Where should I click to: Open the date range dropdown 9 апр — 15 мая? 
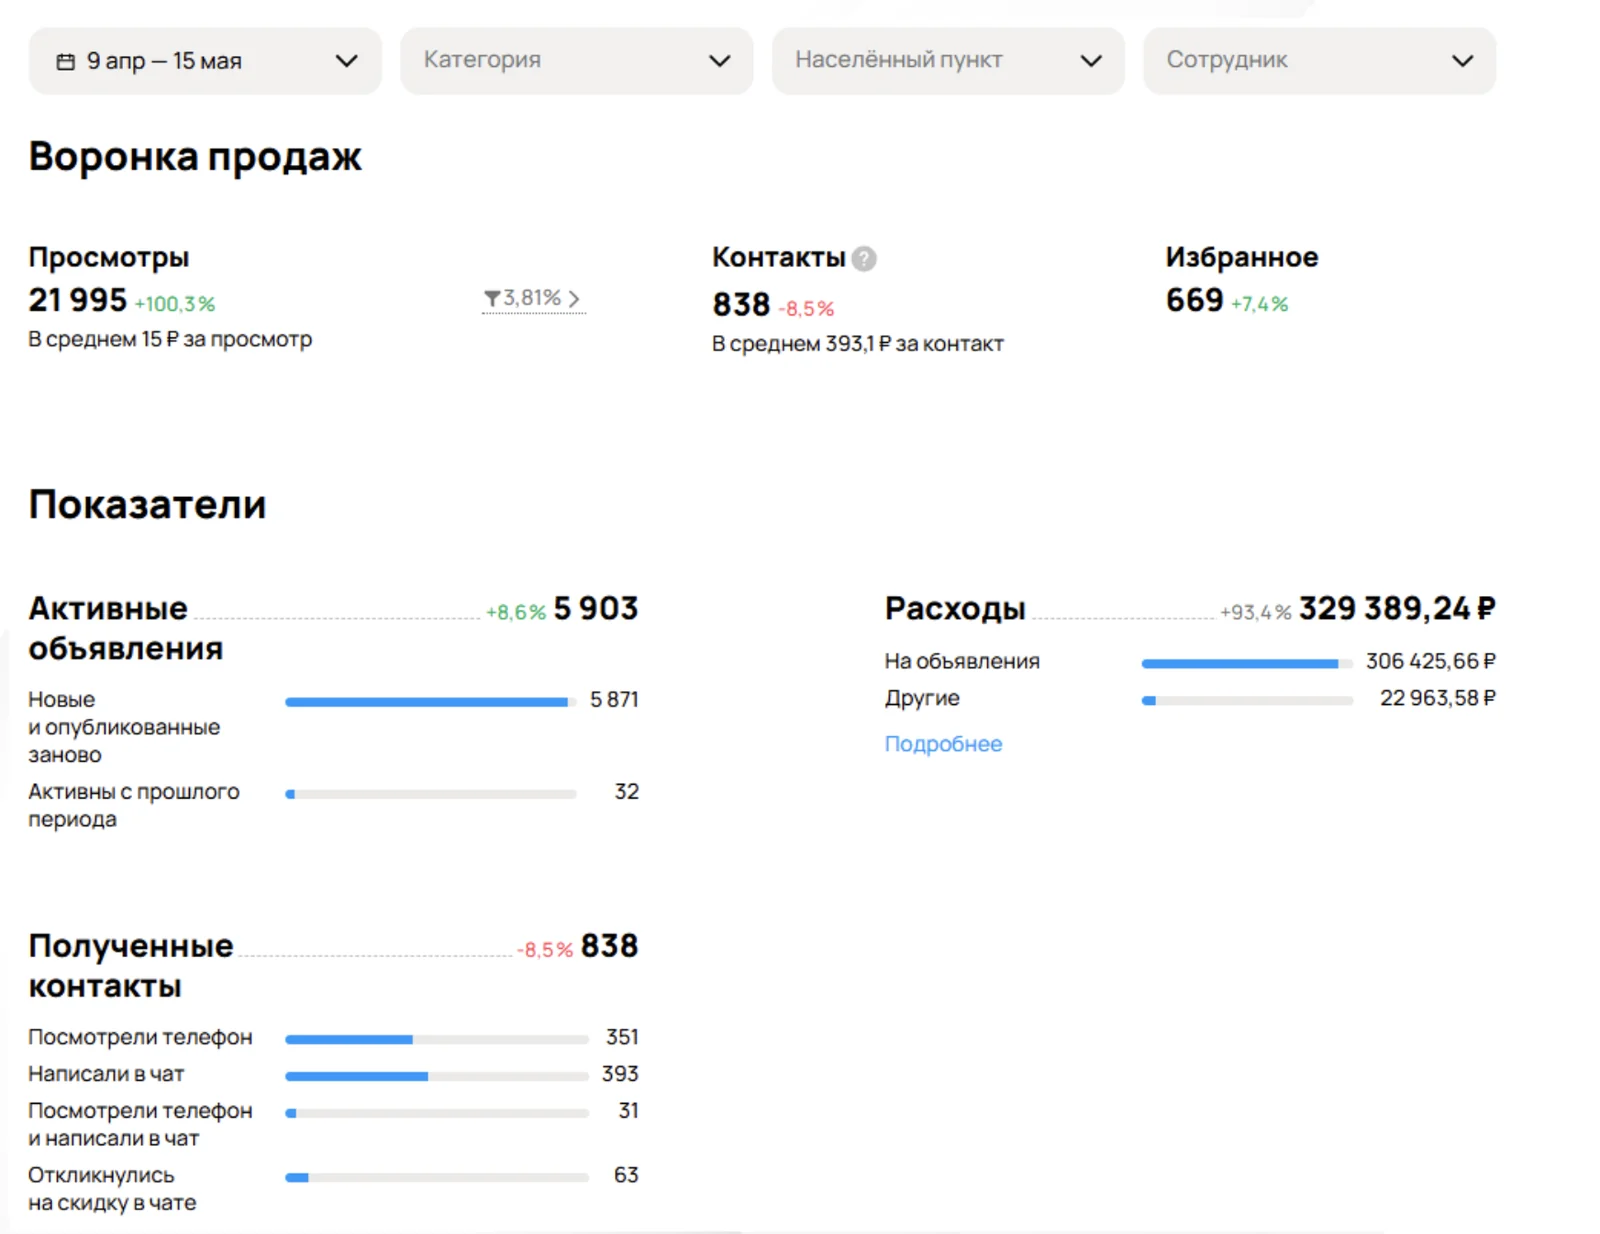pos(205,61)
